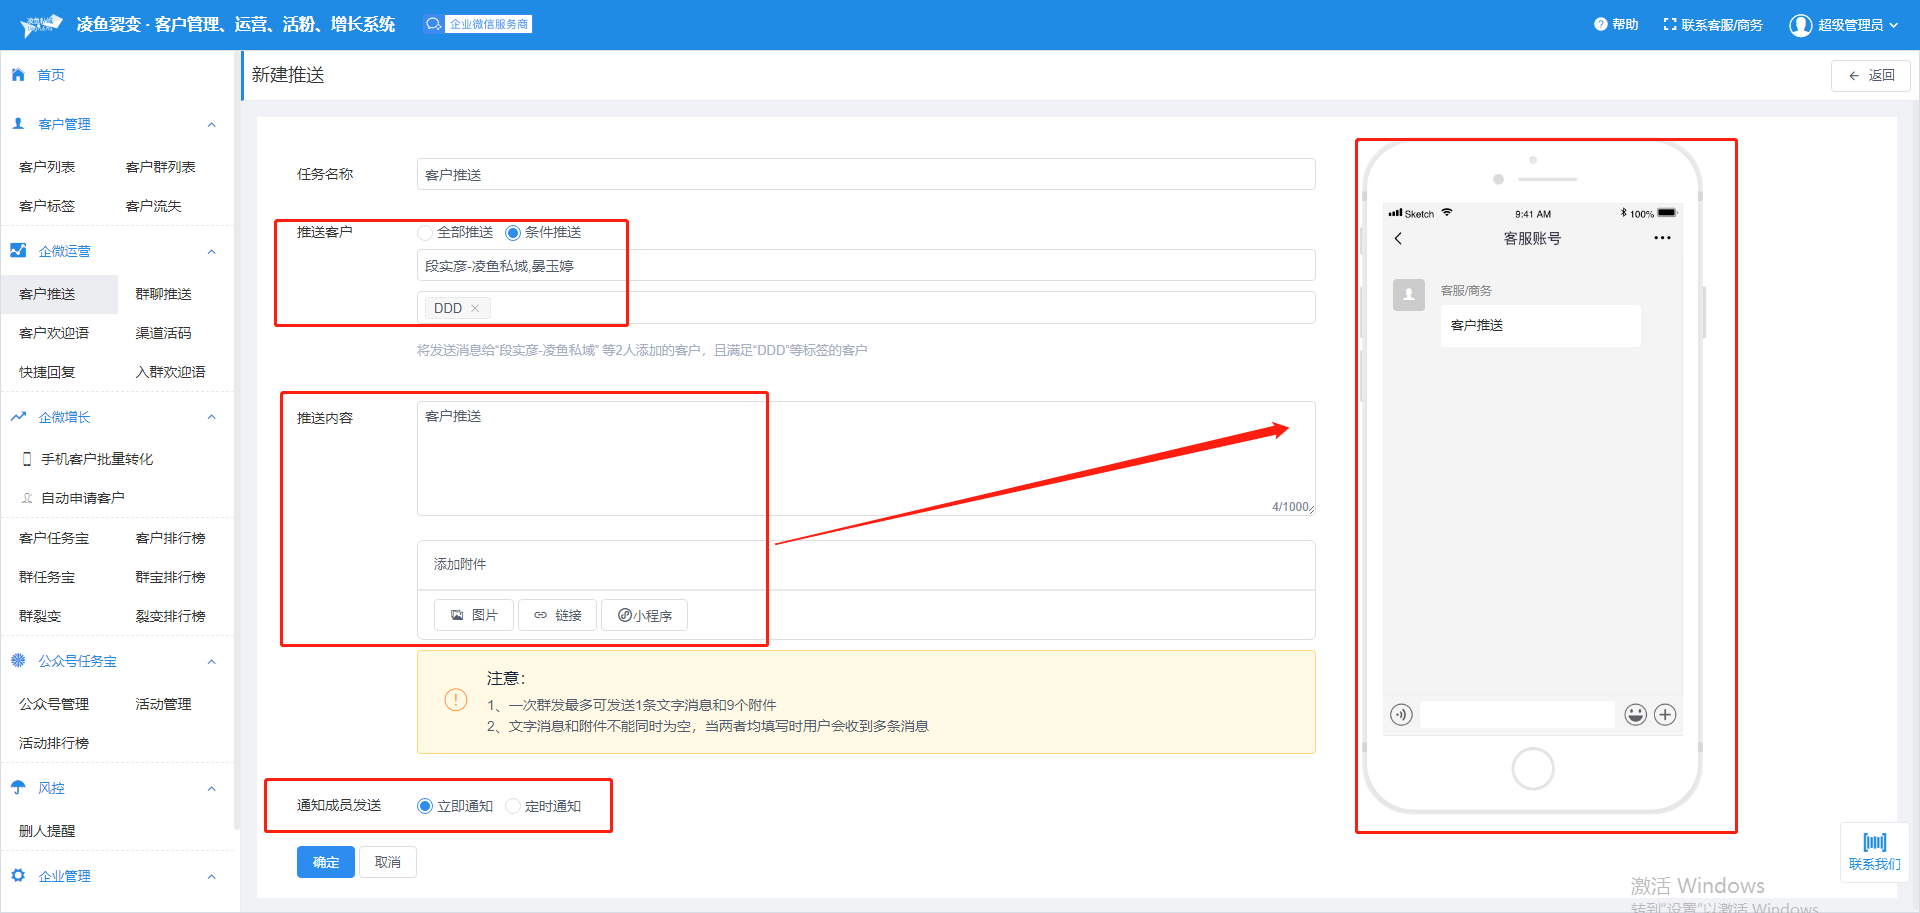The width and height of the screenshot is (1920, 913).
Task: Choose 定时通知 radio option
Action: [x=513, y=806]
